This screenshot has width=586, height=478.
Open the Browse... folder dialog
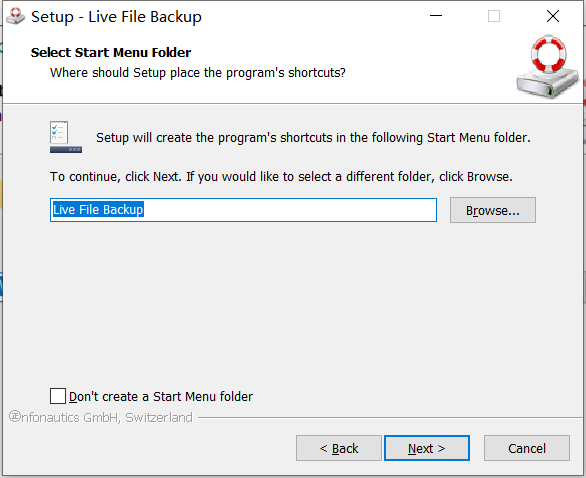(493, 210)
